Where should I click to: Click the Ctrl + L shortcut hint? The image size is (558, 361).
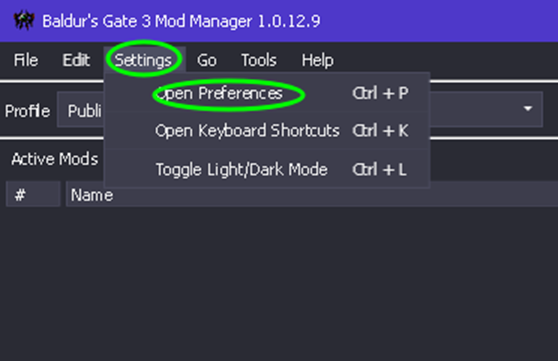point(379,169)
